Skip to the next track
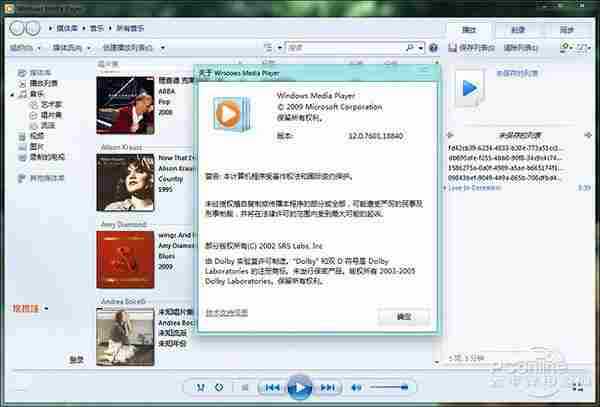The height and width of the screenshot is (407, 600). [326, 387]
